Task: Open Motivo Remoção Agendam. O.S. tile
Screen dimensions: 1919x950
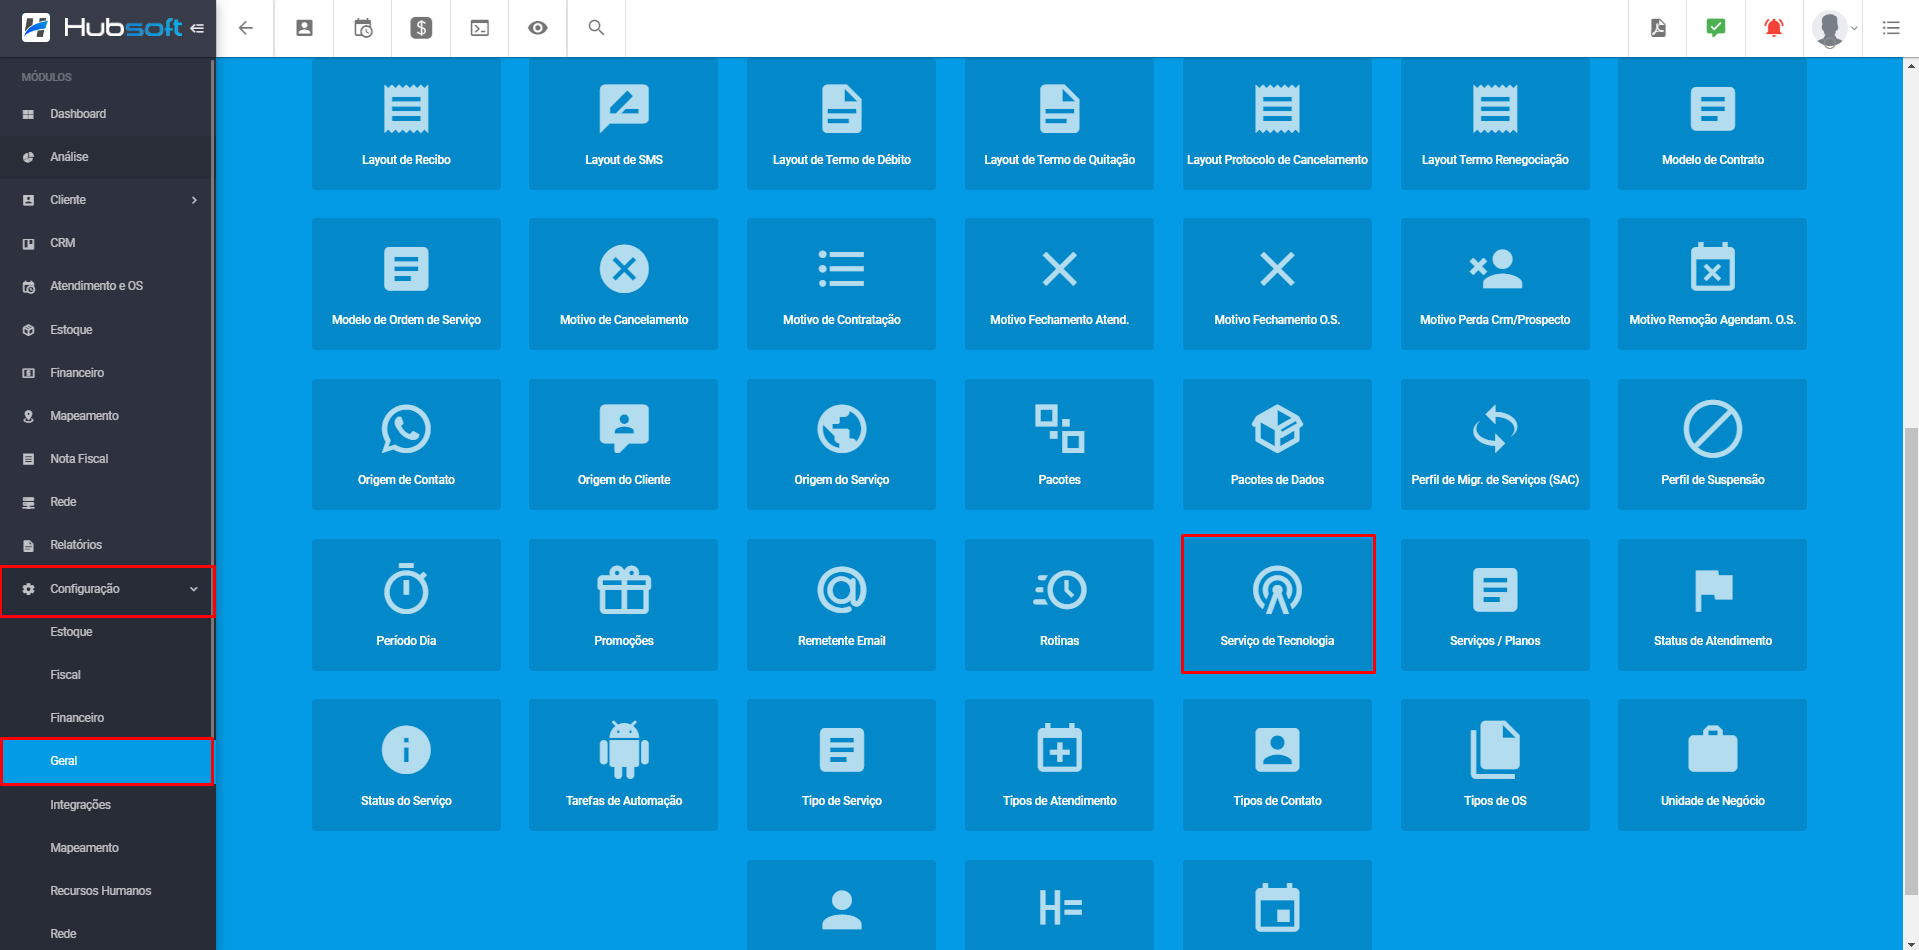Action: (x=1713, y=284)
